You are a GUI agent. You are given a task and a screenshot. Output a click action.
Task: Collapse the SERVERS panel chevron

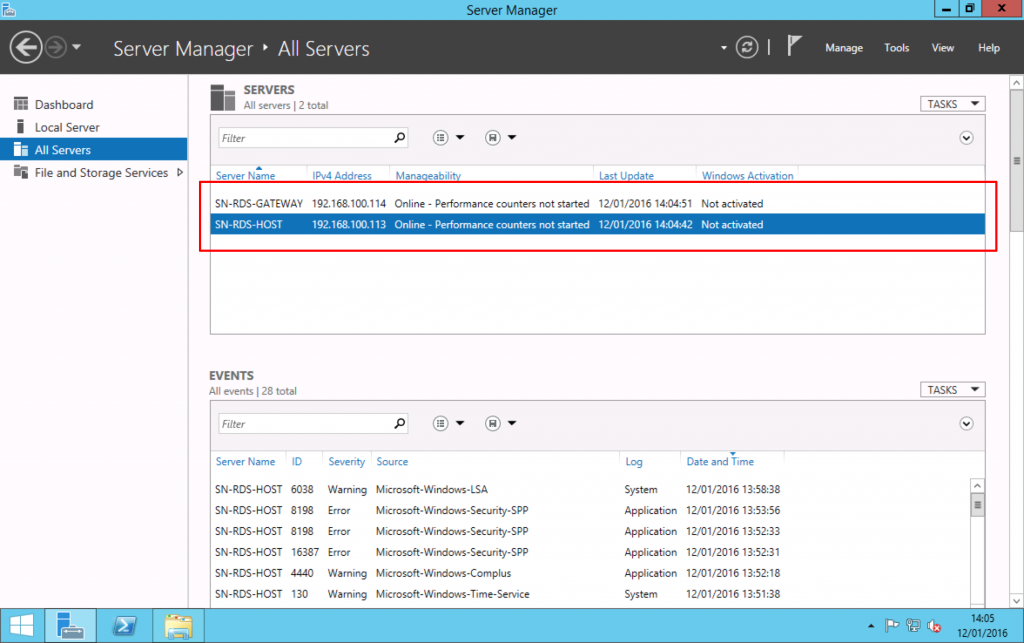(966, 138)
